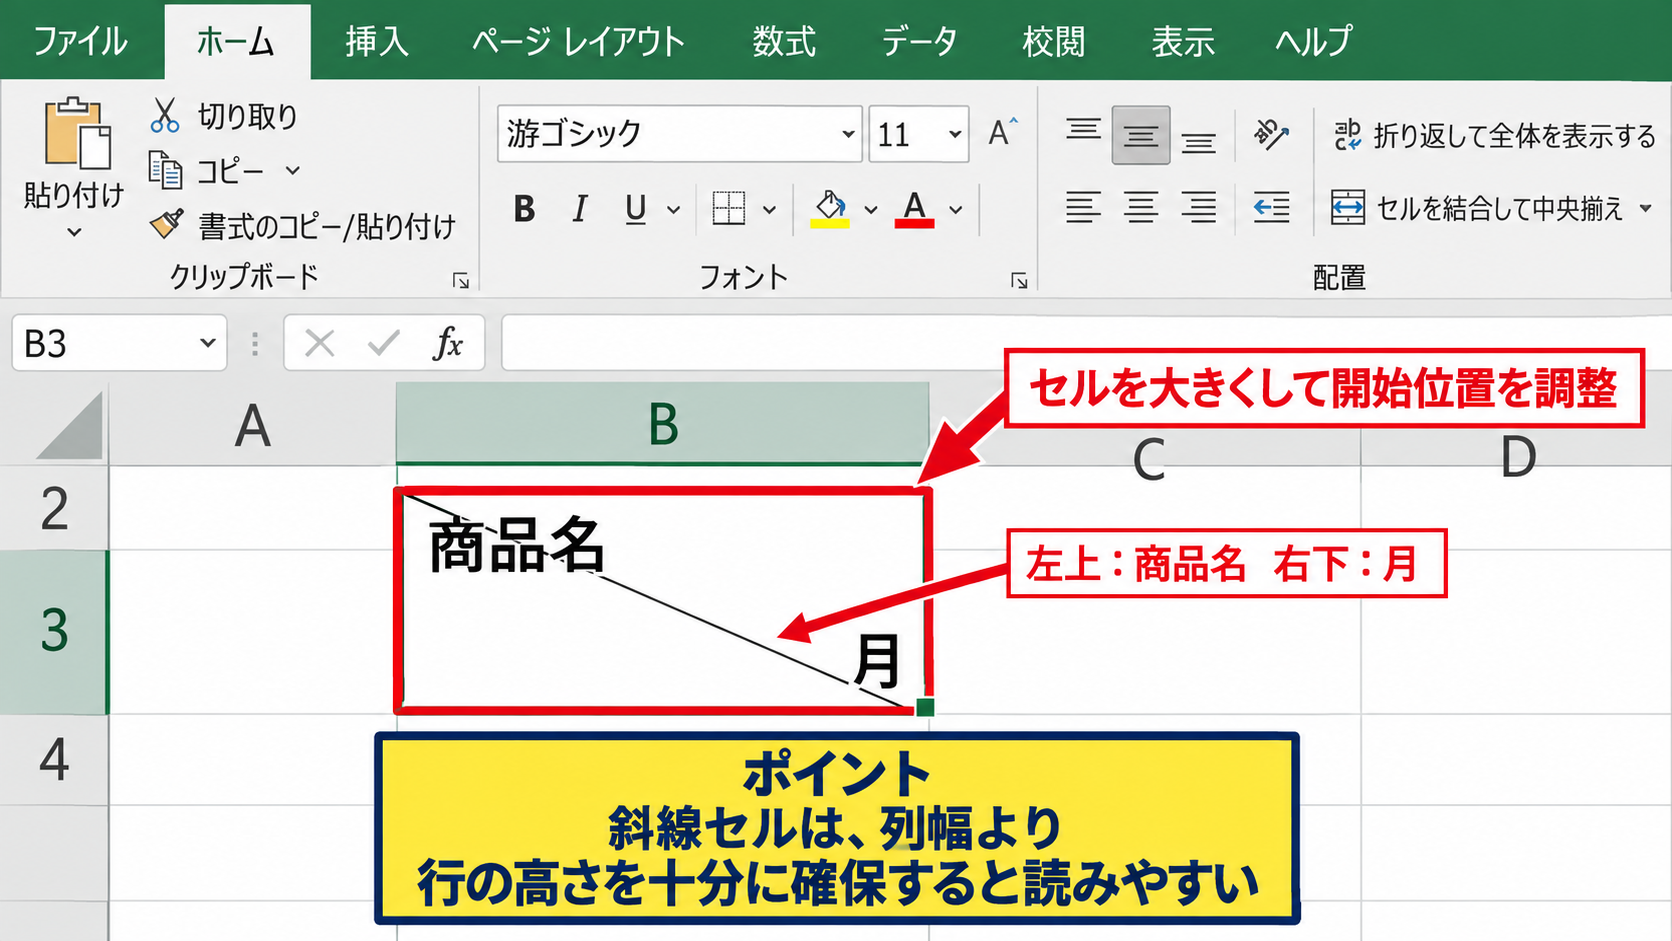Viewport: 1672px width, 941px height.
Task: Switch to the データ tab
Action: click(x=919, y=41)
